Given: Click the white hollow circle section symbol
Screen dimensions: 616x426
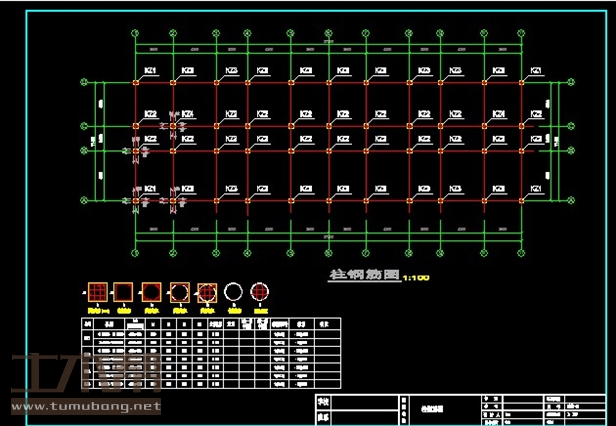Looking at the screenshot, I should [x=233, y=292].
